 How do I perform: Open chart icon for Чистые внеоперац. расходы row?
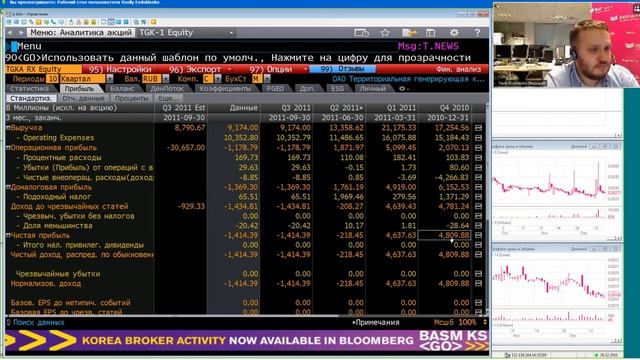click(x=479, y=178)
